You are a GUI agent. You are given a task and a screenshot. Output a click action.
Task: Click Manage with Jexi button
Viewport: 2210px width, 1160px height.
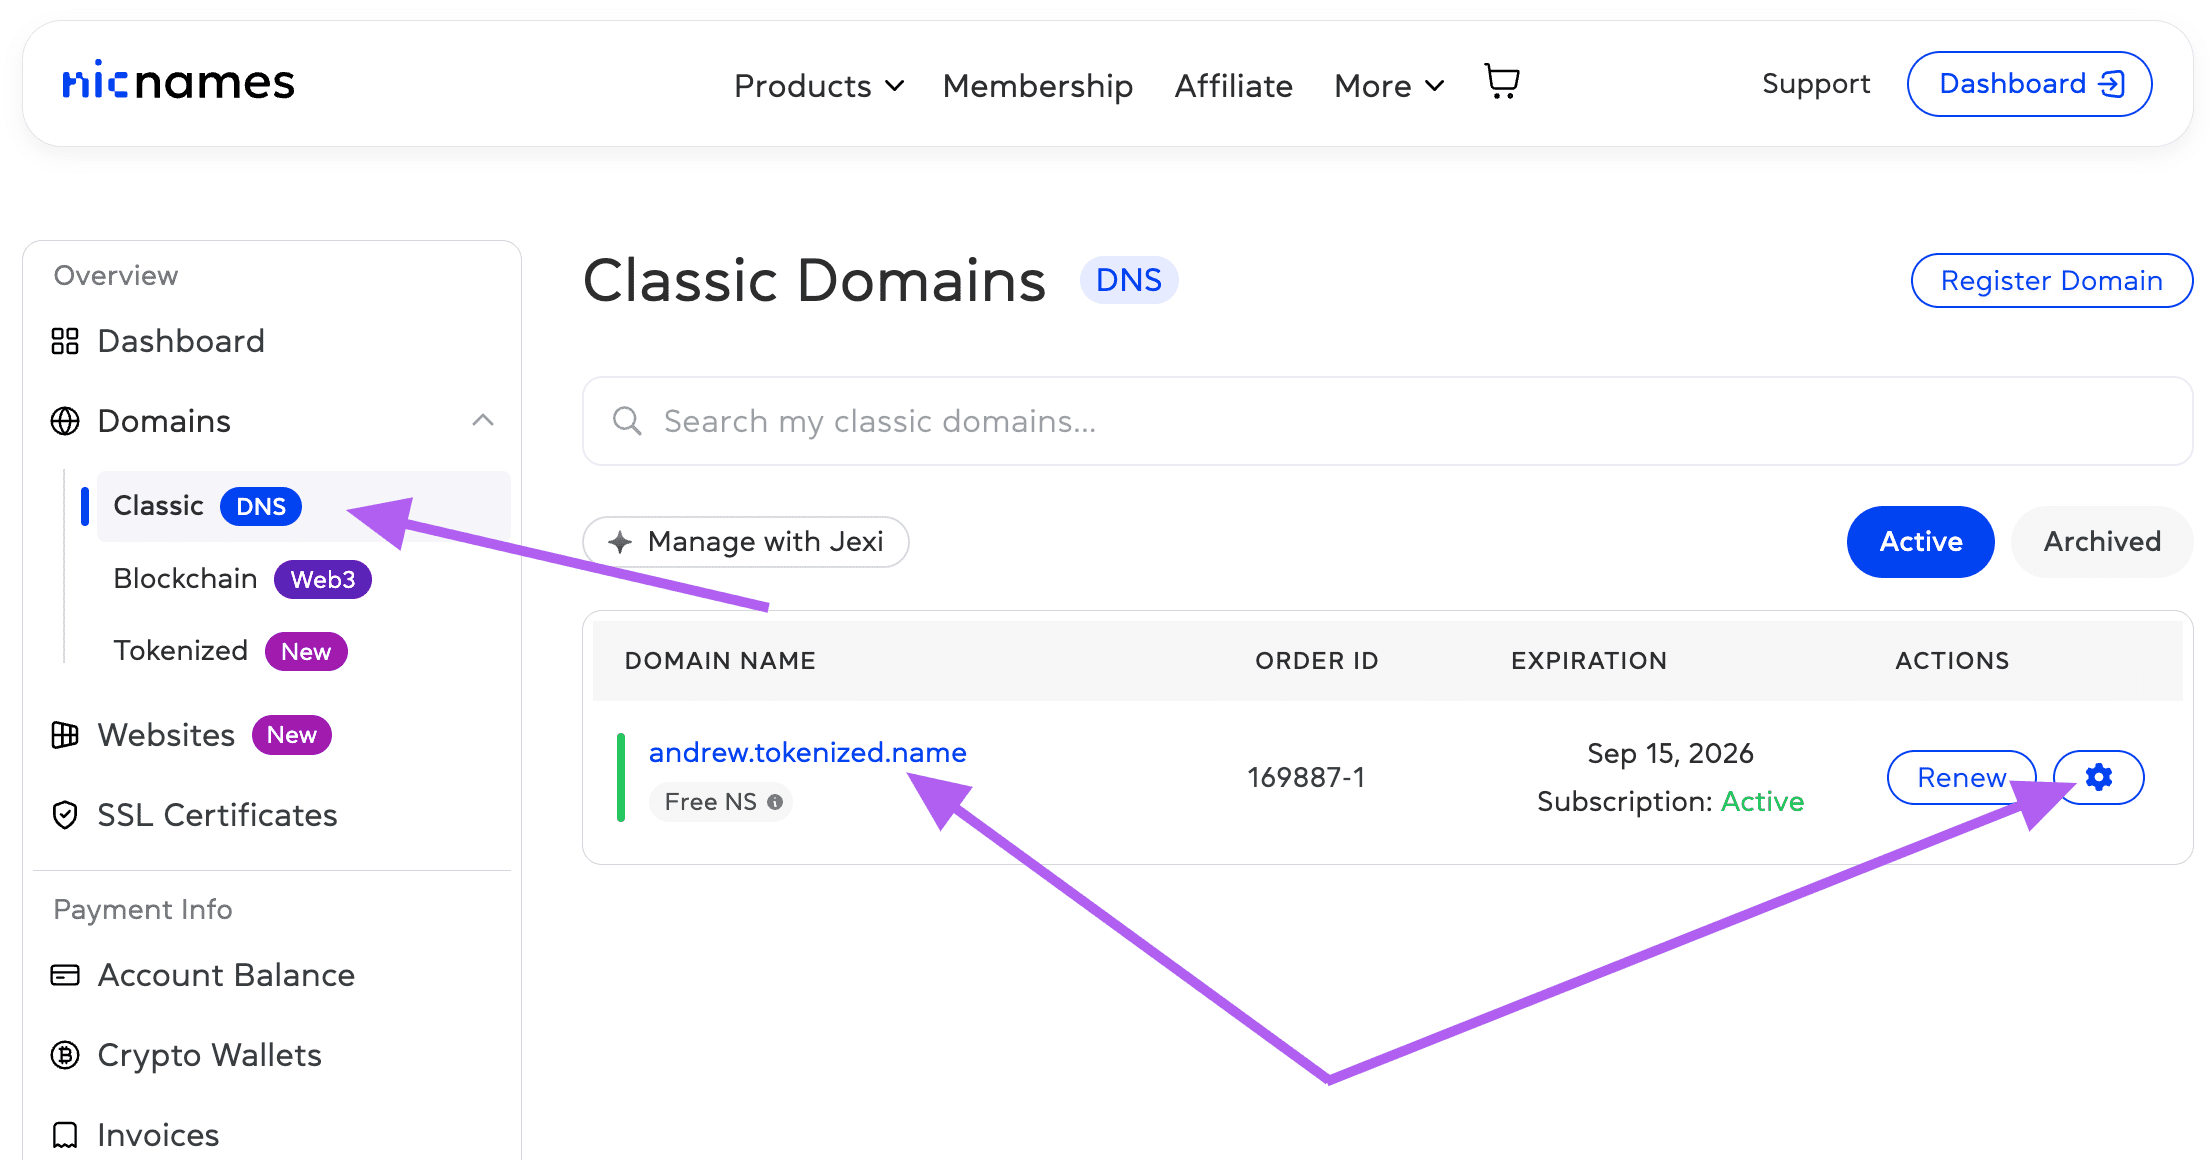(x=746, y=542)
